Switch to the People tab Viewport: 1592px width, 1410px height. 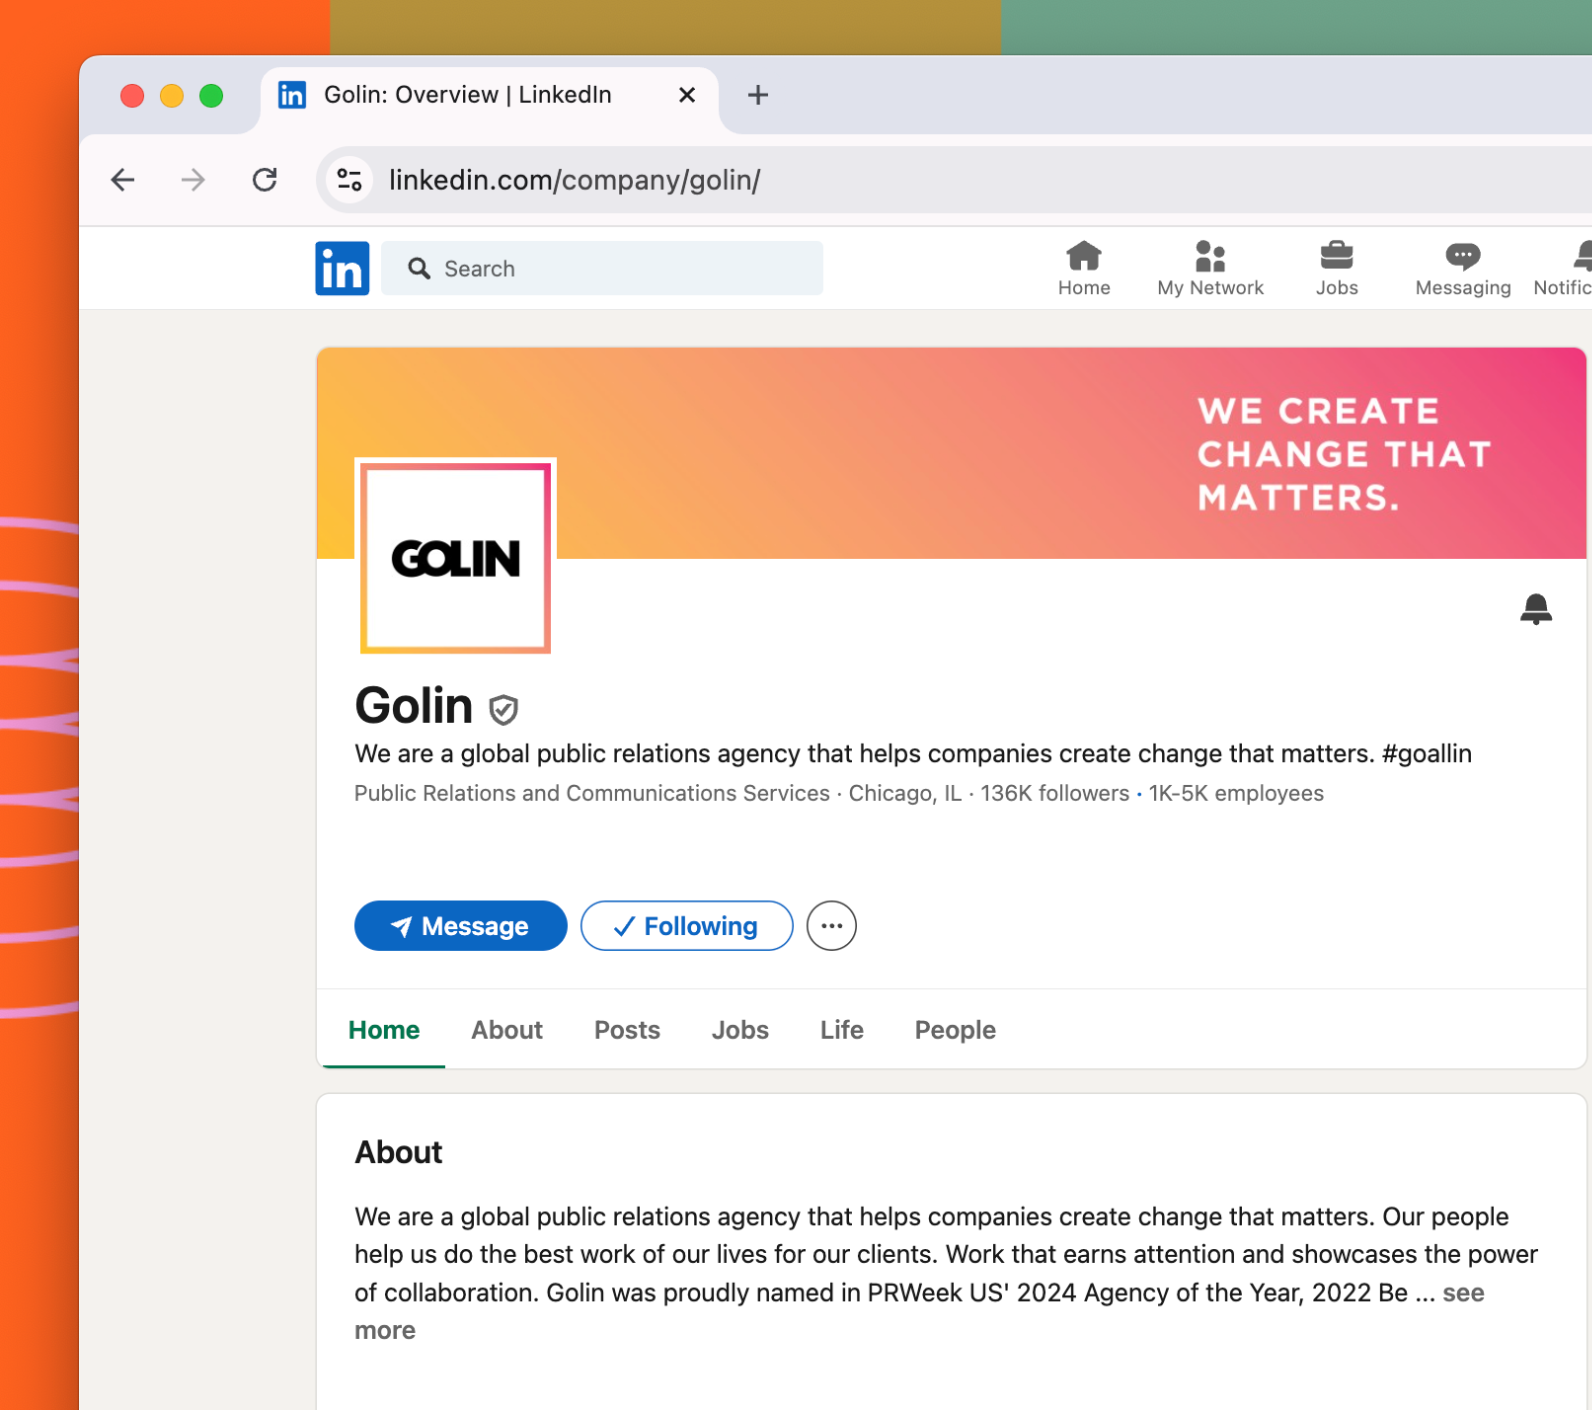click(x=955, y=1030)
